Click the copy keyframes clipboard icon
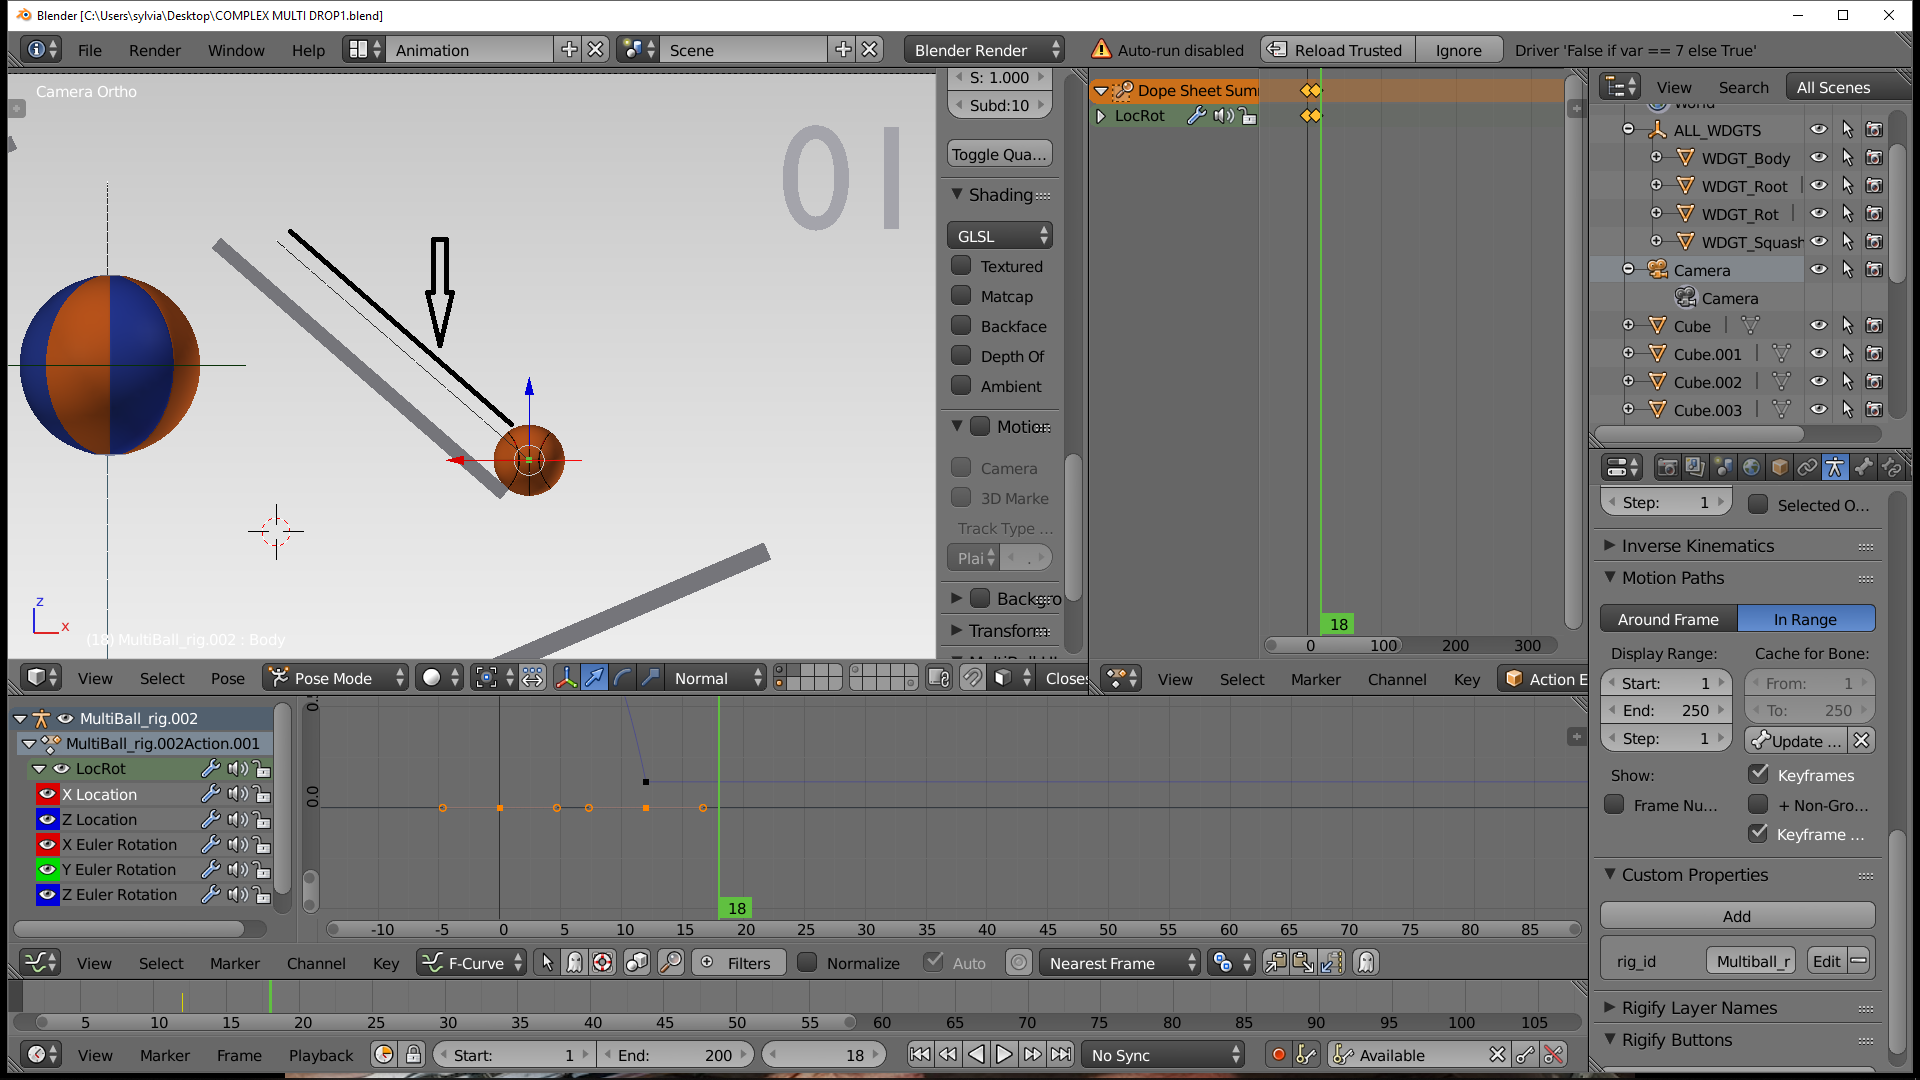Viewport: 1920px width, 1080px height. [1277, 962]
